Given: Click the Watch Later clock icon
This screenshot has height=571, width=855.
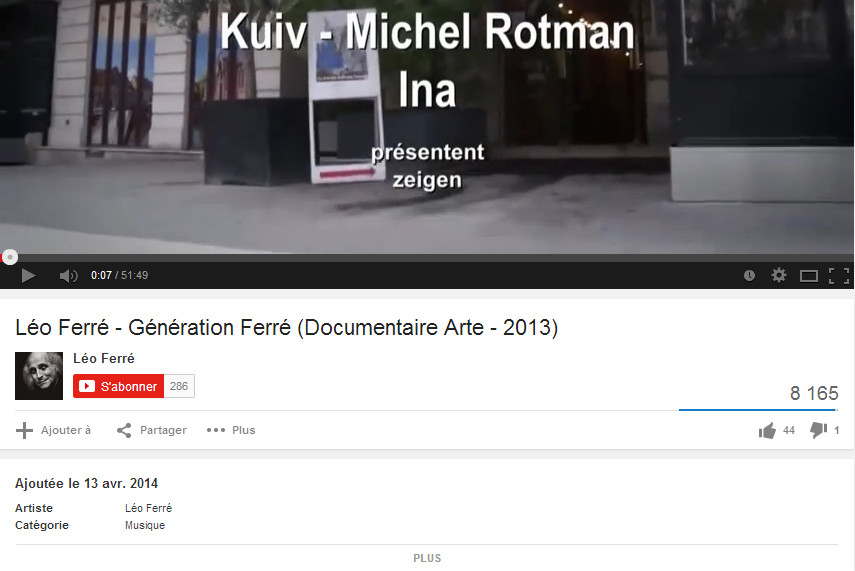Looking at the screenshot, I should [x=749, y=275].
